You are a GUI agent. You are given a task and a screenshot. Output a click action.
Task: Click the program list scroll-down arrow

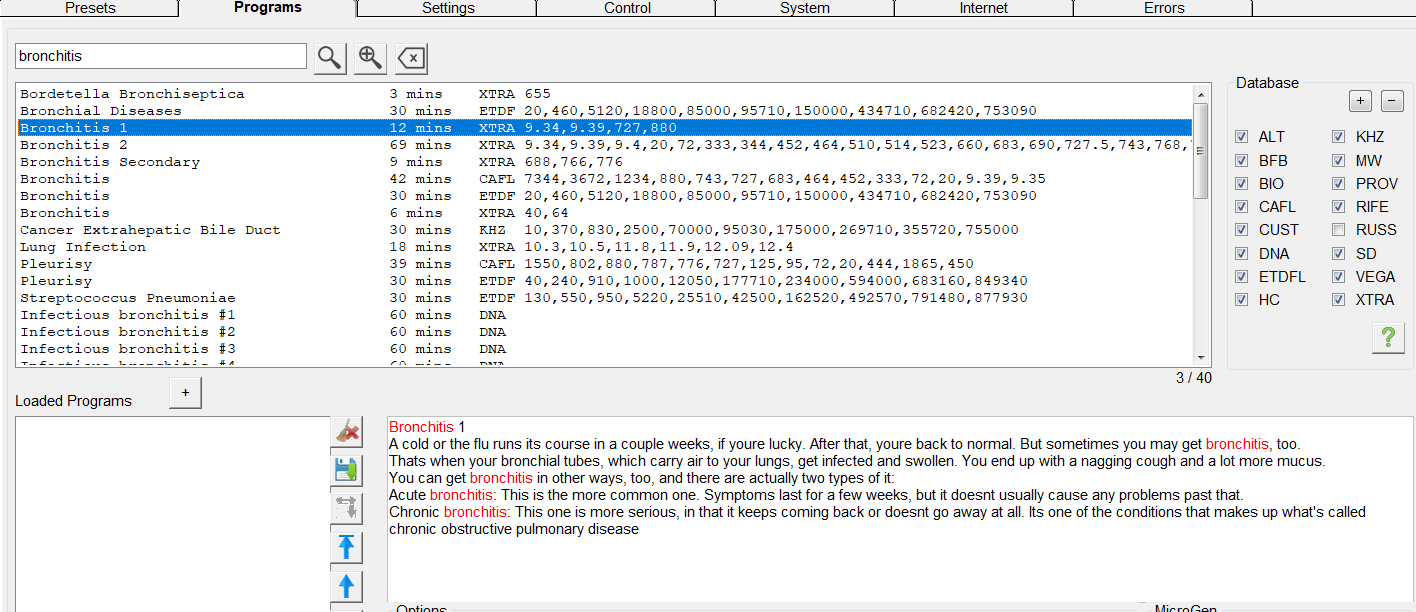(x=1201, y=358)
